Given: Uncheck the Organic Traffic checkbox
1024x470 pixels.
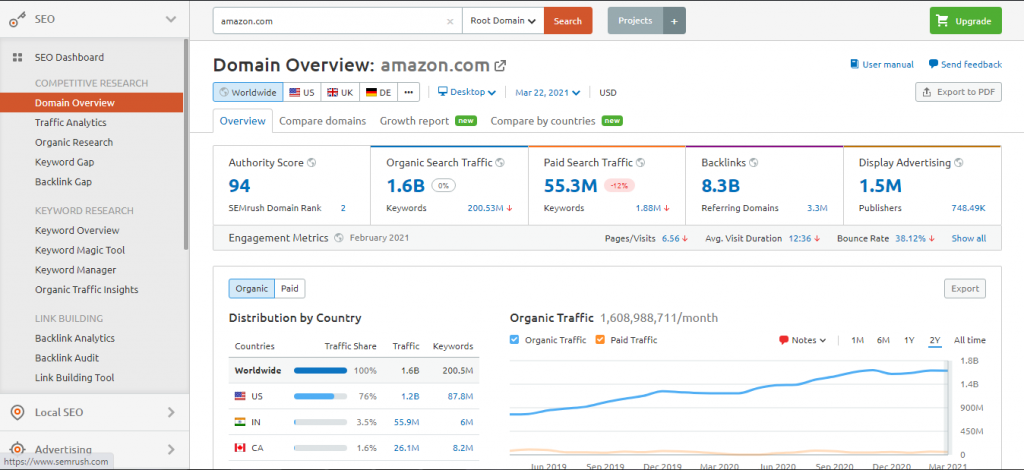Looking at the screenshot, I should [x=514, y=339].
